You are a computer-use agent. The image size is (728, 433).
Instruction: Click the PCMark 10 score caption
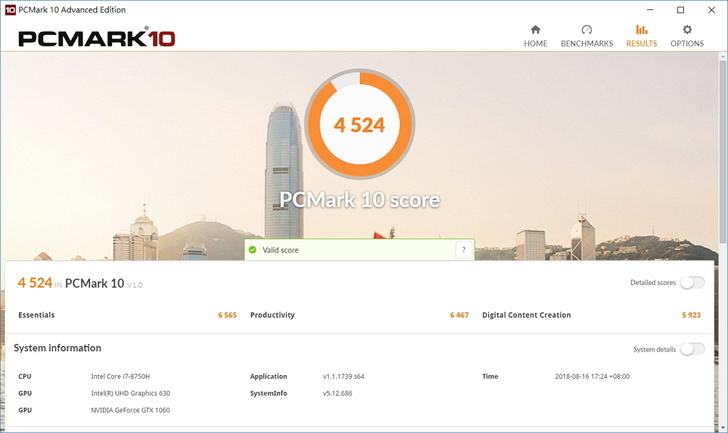pos(359,200)
